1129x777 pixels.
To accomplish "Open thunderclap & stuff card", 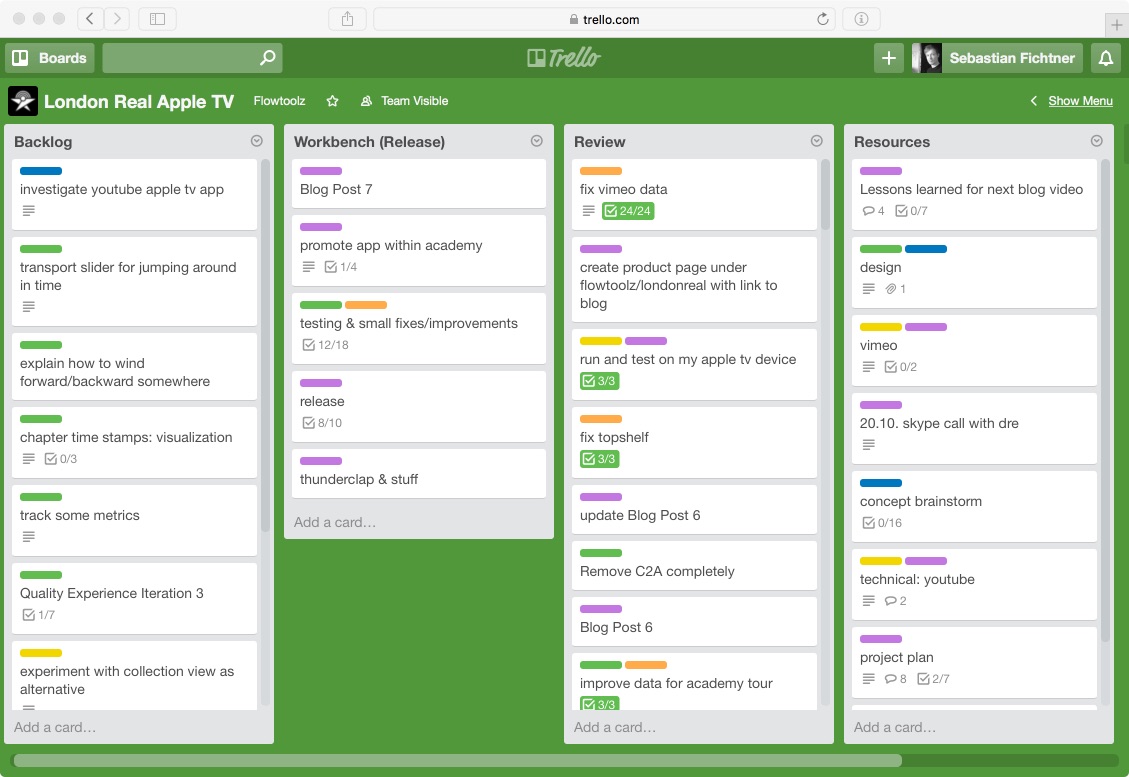I will [418, 474].
